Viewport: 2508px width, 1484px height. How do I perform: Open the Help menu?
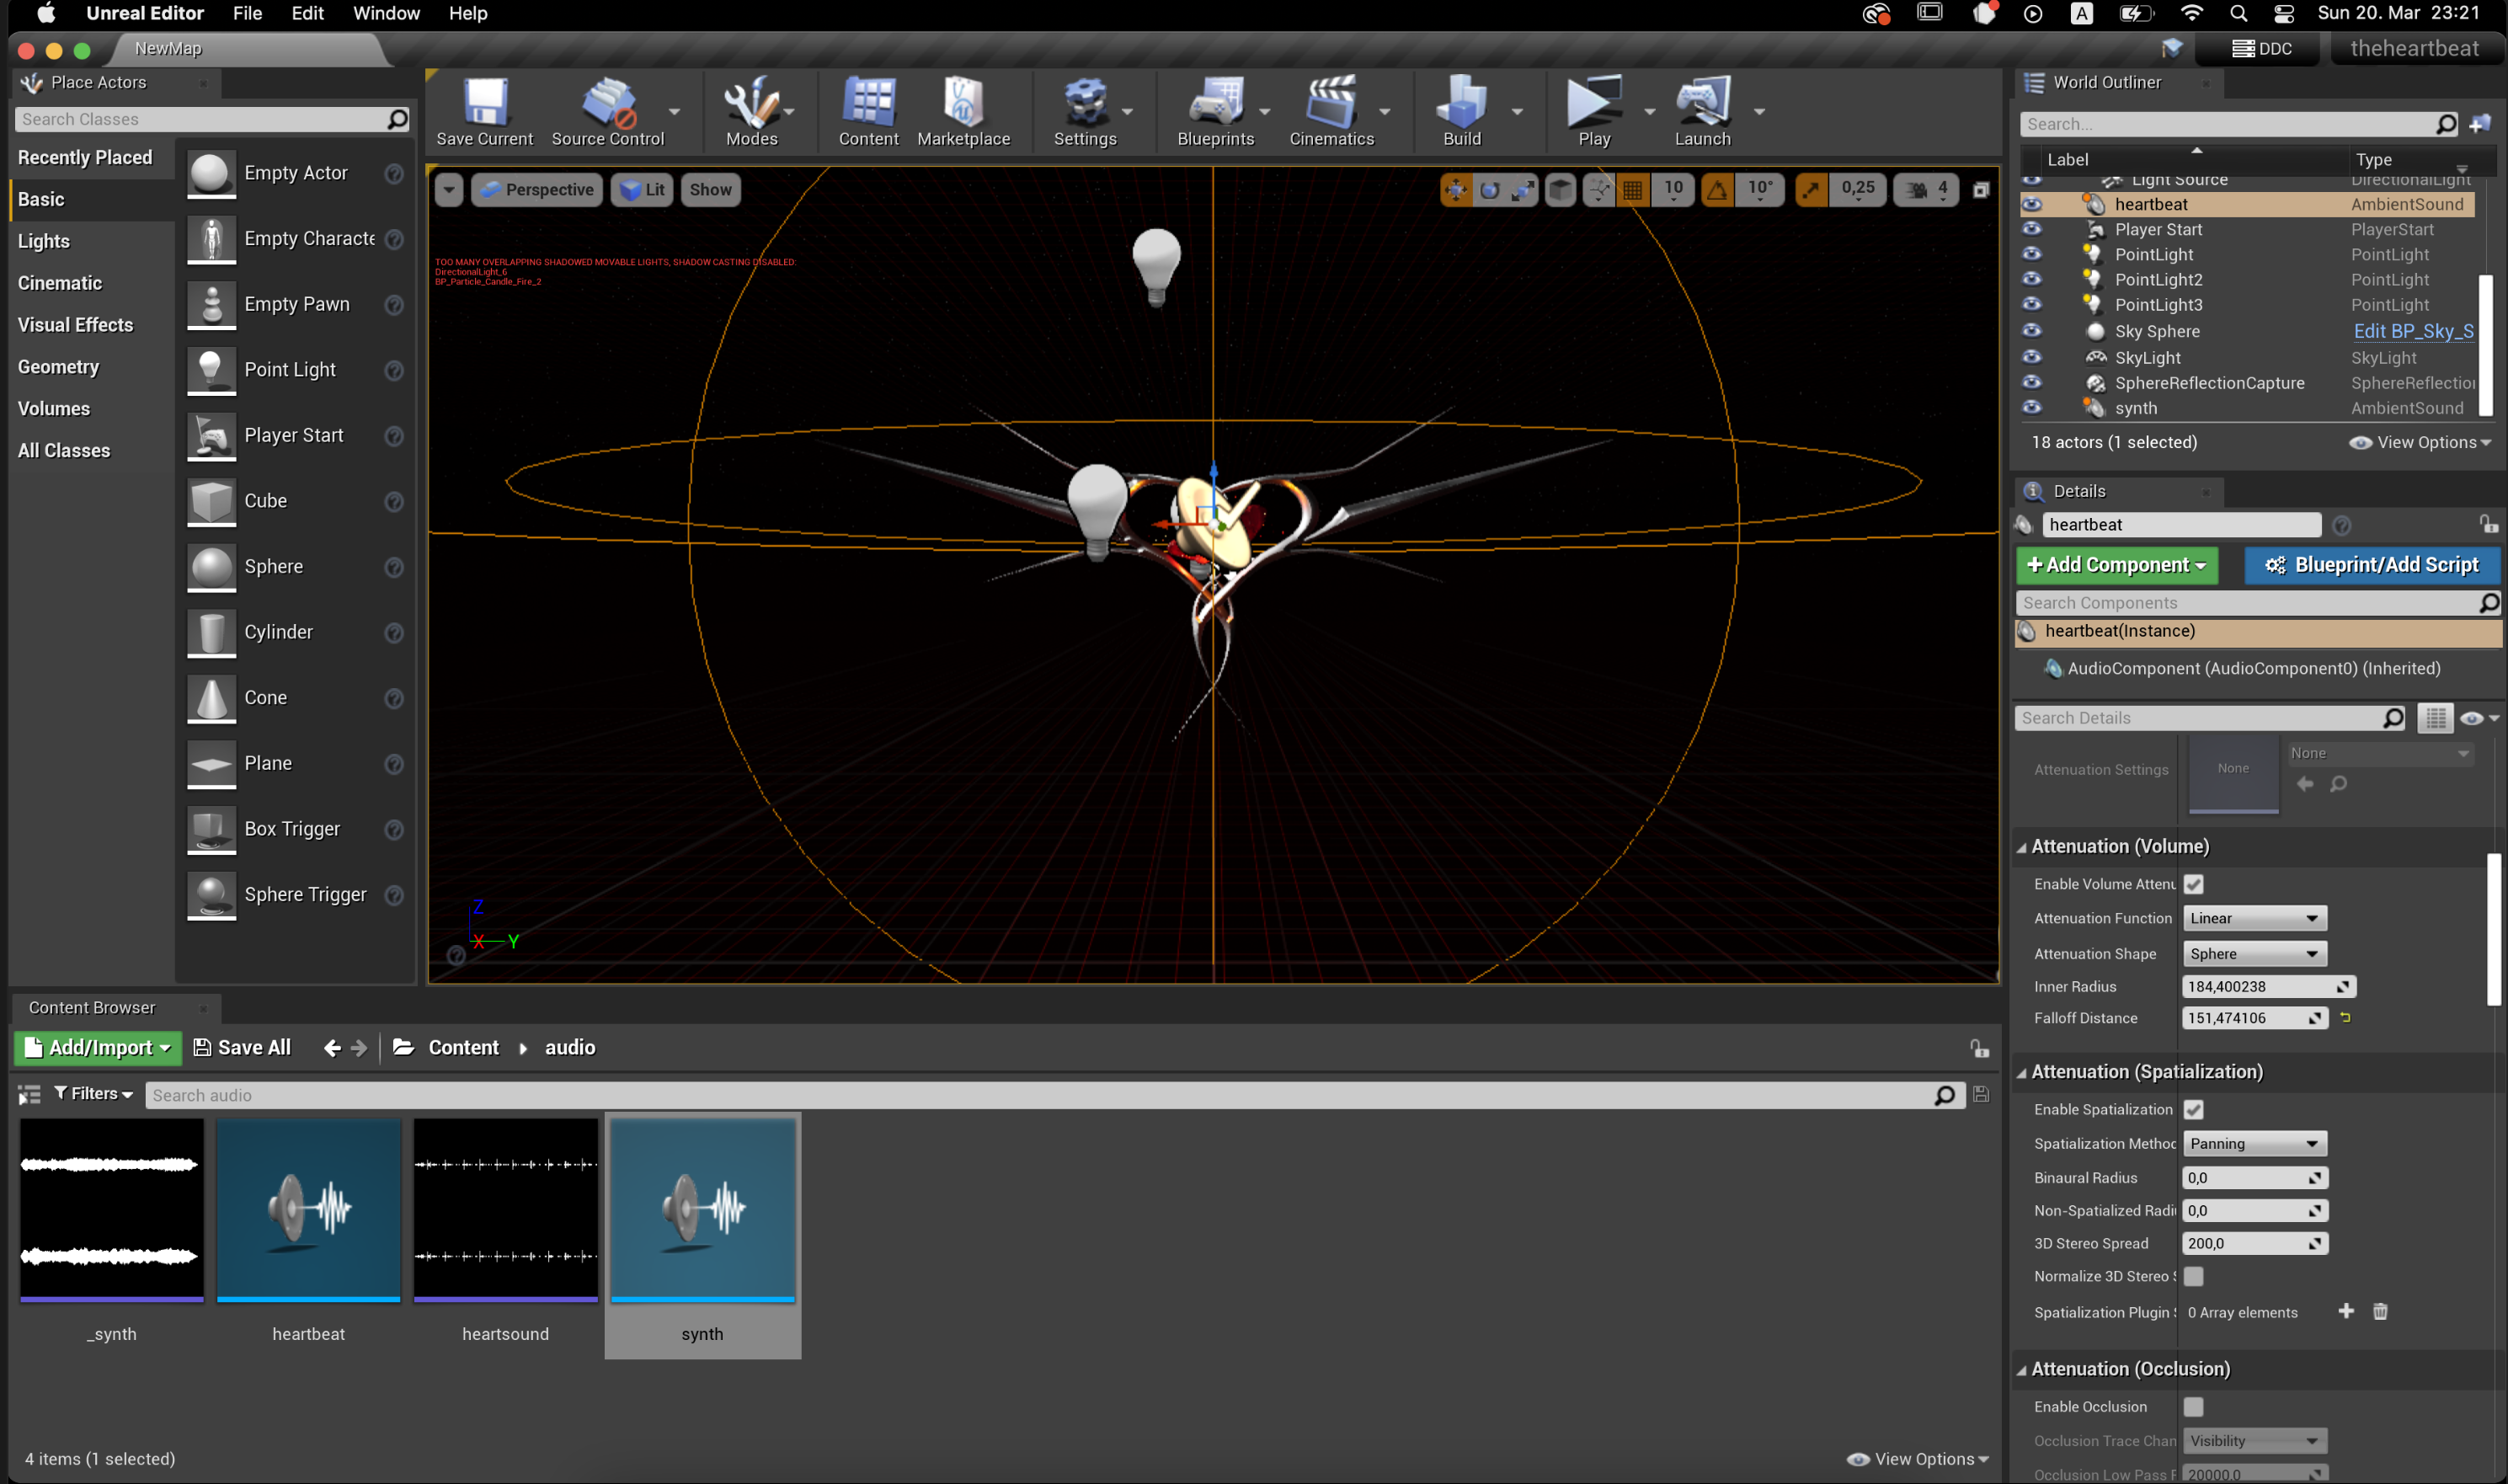coord(467,13)
